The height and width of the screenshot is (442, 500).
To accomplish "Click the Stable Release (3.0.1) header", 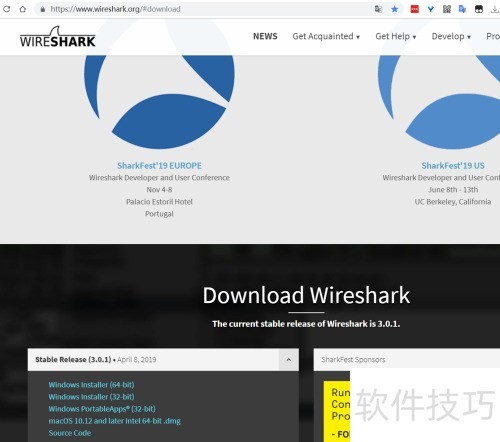I will [163, 360].
